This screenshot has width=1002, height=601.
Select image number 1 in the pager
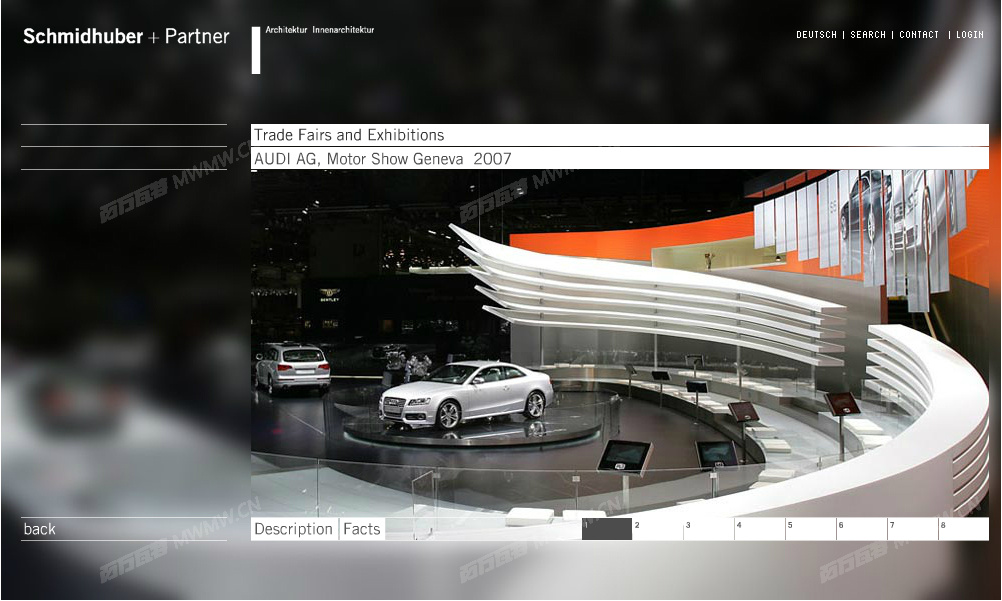[x=606, y=529]
